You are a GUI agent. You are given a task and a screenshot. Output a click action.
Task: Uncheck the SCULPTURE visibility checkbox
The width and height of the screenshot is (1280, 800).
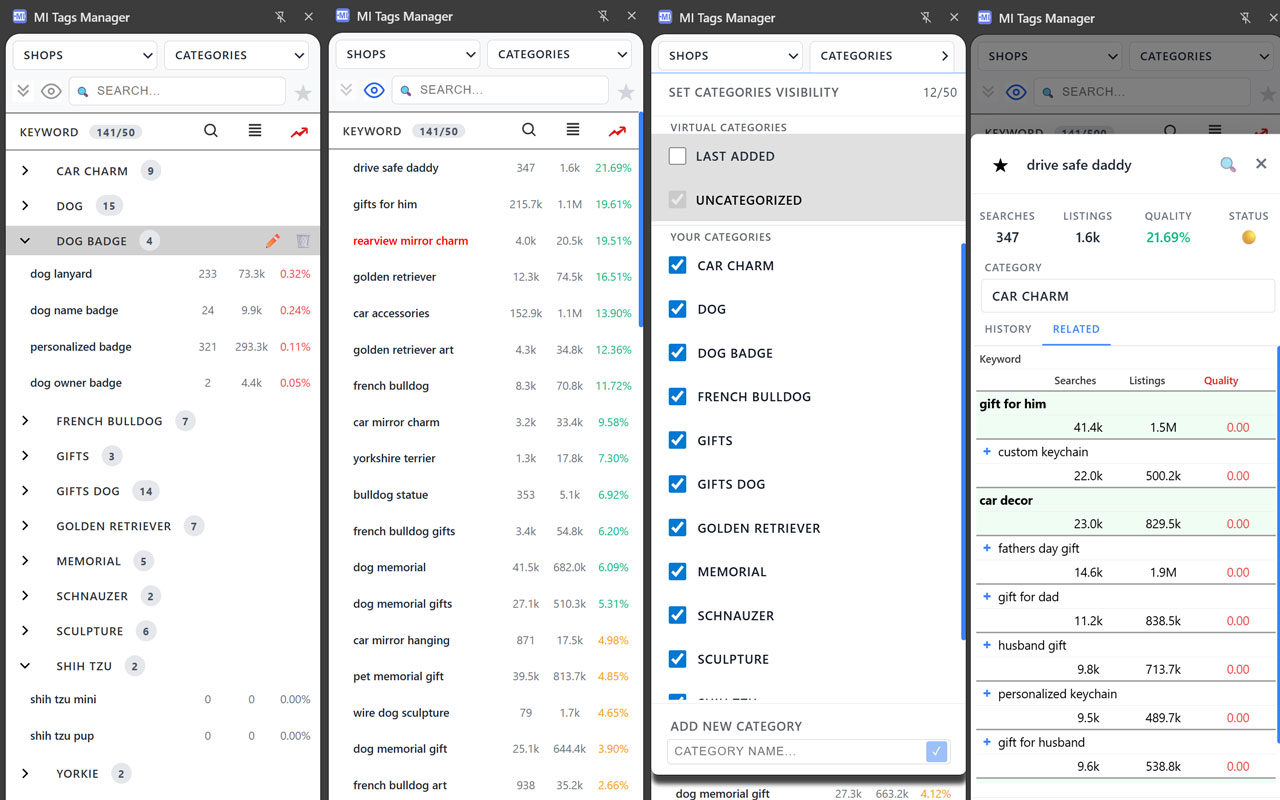678,659
